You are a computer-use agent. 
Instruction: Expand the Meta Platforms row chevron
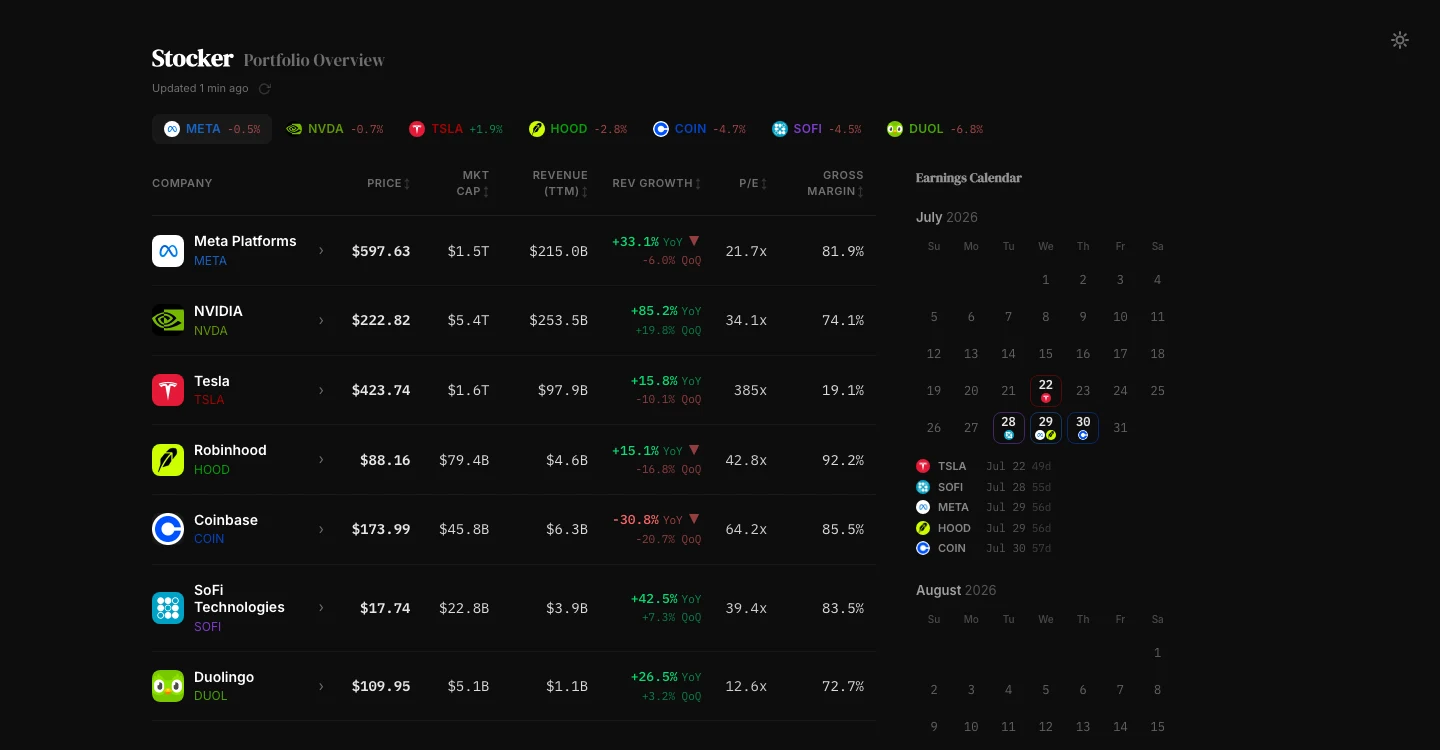tap(321, 251)
